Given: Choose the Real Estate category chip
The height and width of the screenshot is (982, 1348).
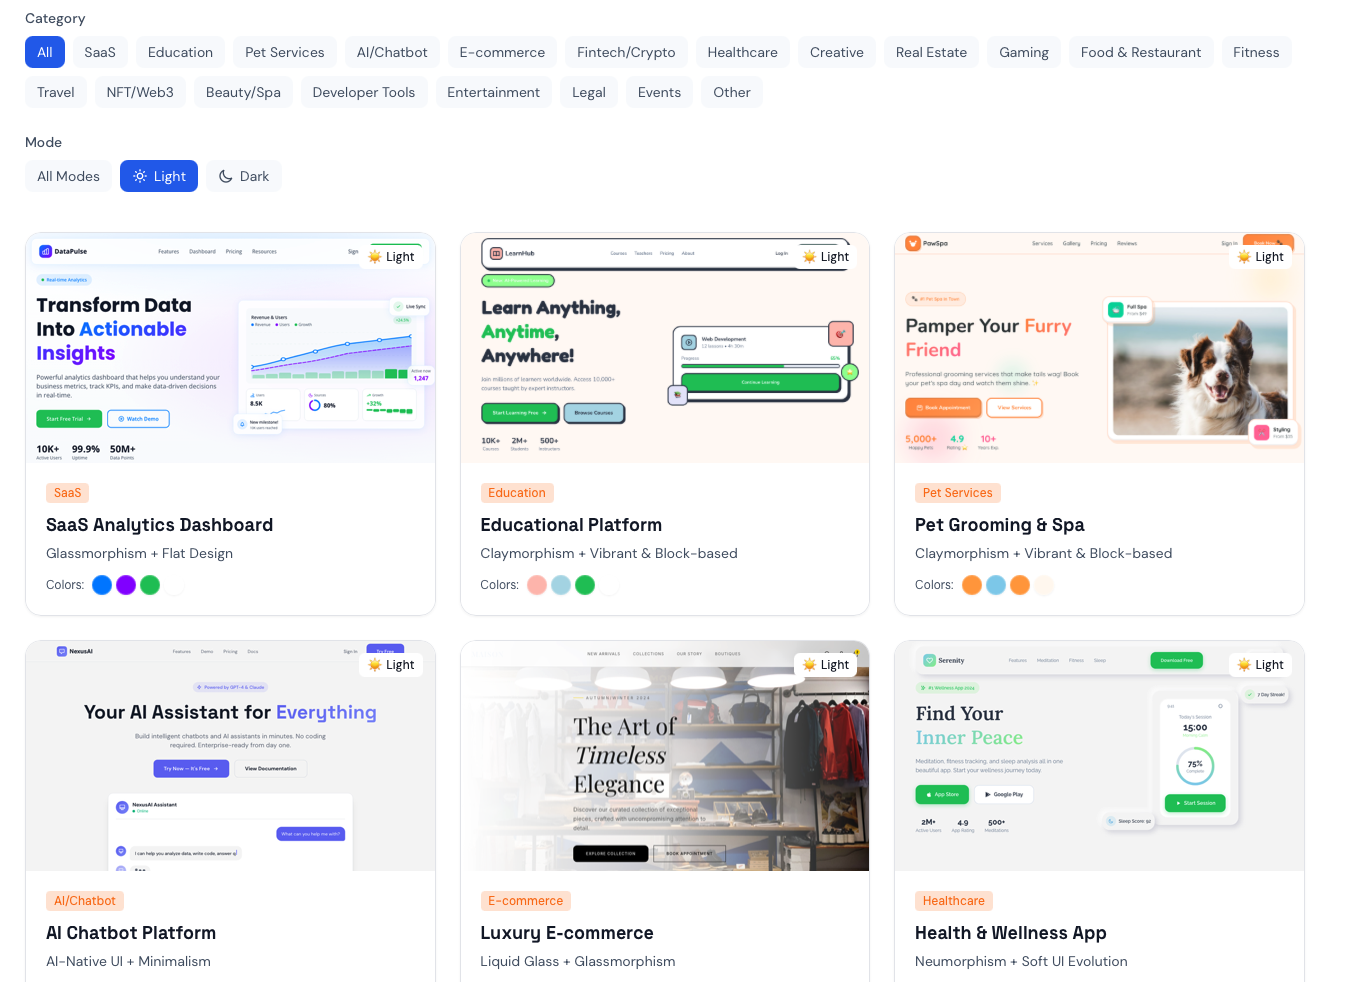Looking at the screenshot, I should (931, 52).
